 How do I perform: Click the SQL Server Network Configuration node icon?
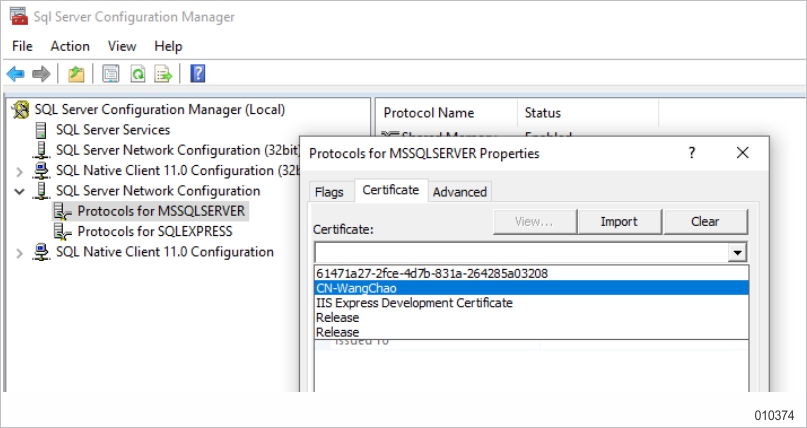coord(41,191)
